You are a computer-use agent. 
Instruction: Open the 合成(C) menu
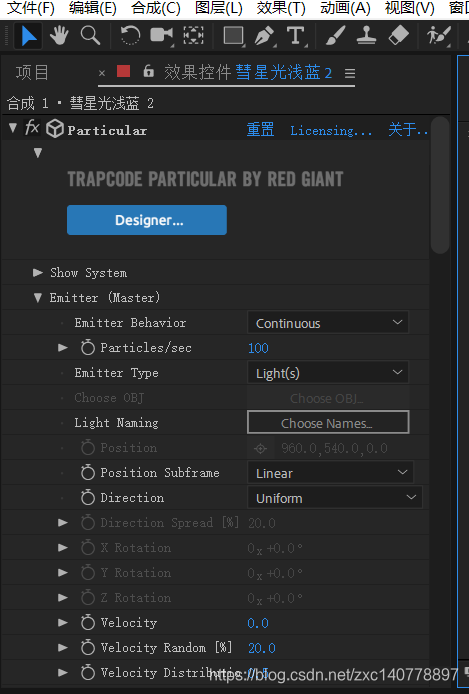pos(156,8)
